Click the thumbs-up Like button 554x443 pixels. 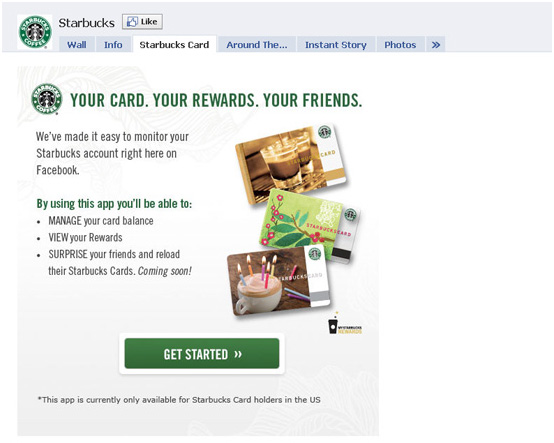(x=142, y=22)
